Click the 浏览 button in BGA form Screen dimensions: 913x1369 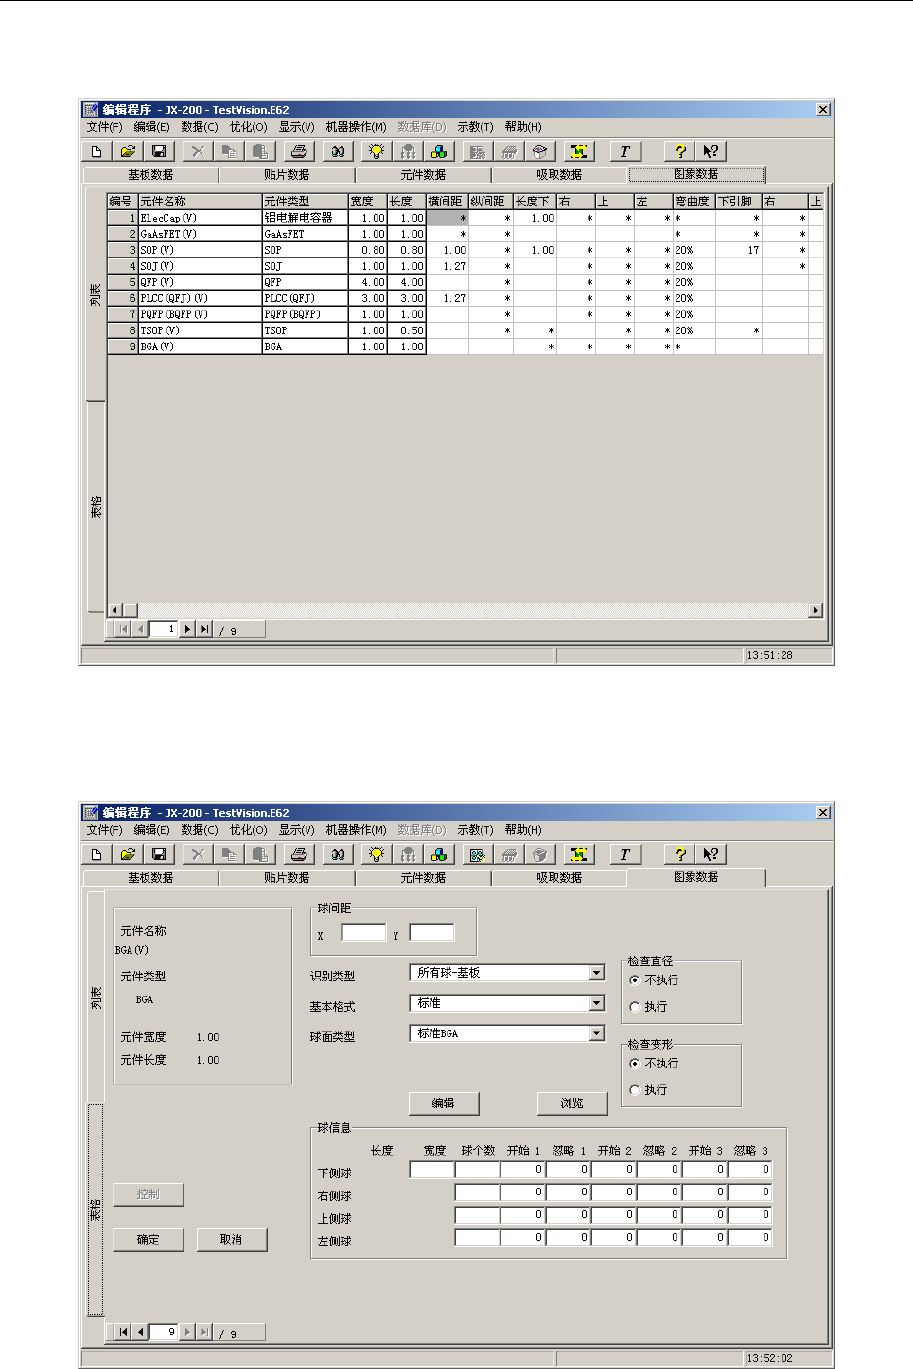tap(572, 1103)
